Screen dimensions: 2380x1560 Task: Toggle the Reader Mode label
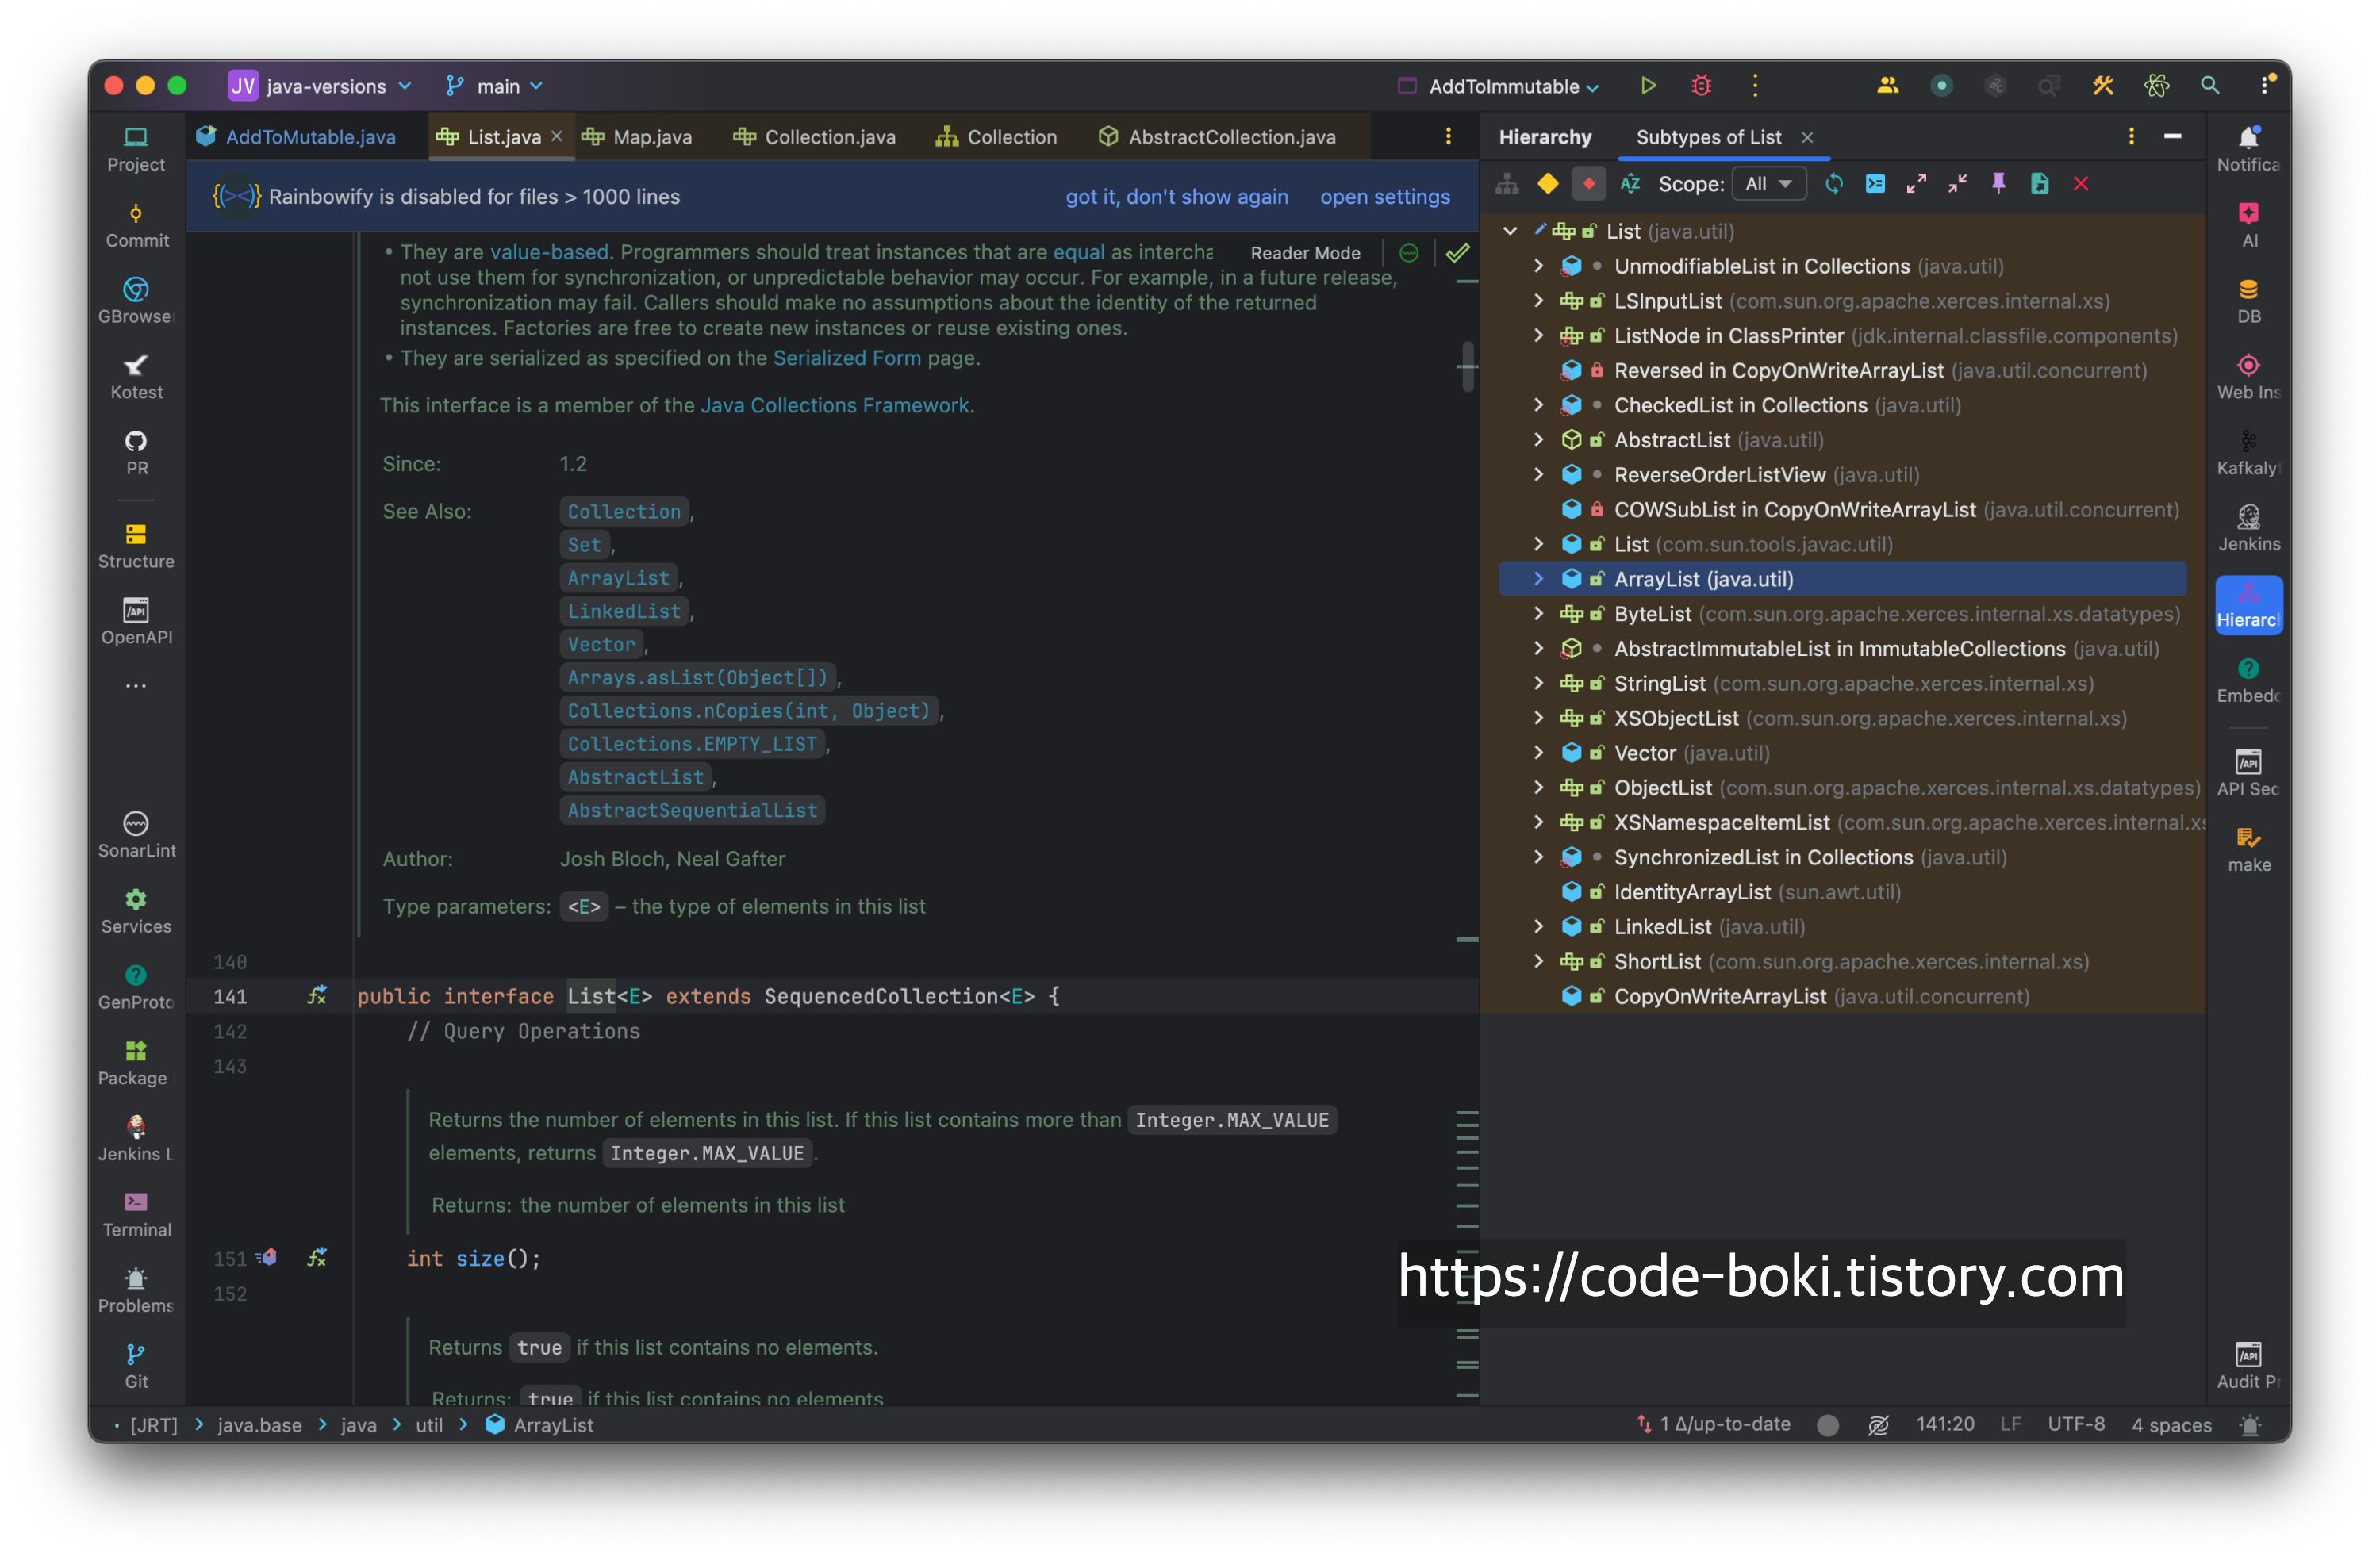coord(1304,253)
